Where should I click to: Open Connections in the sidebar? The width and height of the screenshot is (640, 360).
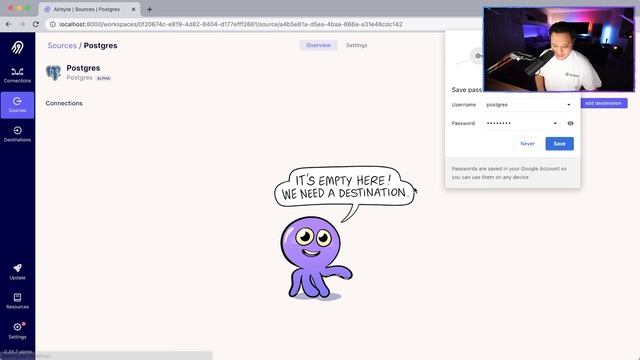coord(17,75)
